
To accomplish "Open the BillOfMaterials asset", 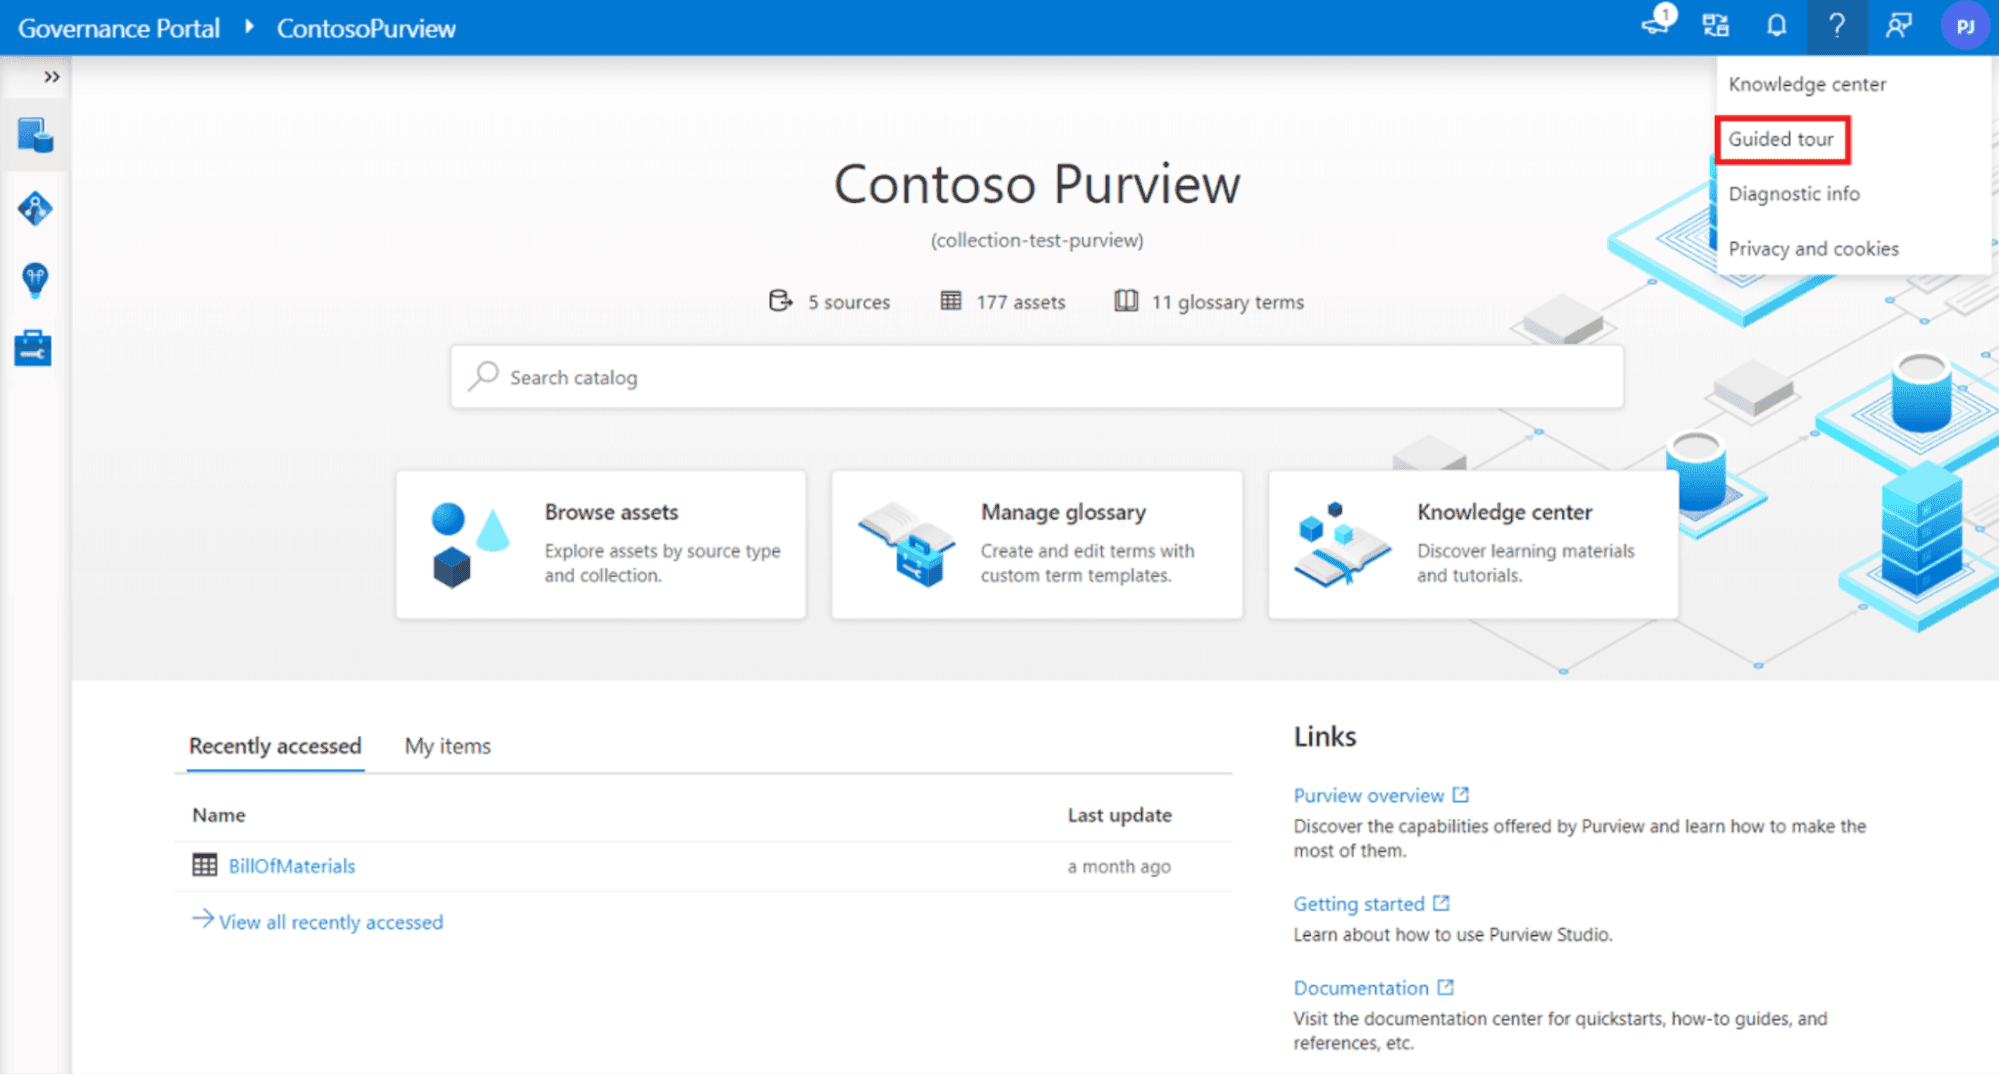I will click(x=290, y=866).
